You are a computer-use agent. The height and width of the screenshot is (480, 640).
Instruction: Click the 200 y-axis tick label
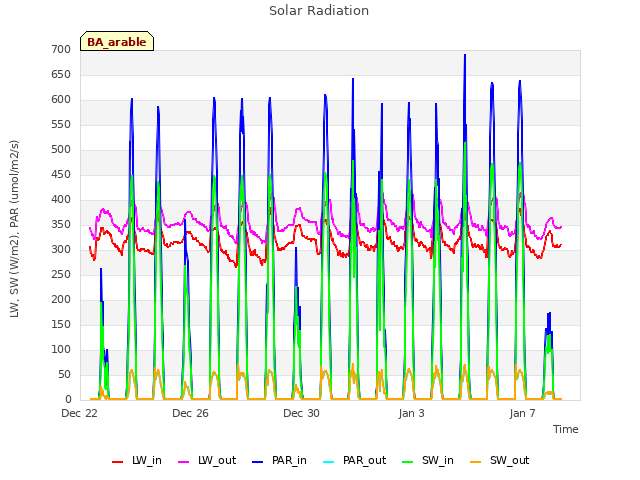(x=61, y=300)
